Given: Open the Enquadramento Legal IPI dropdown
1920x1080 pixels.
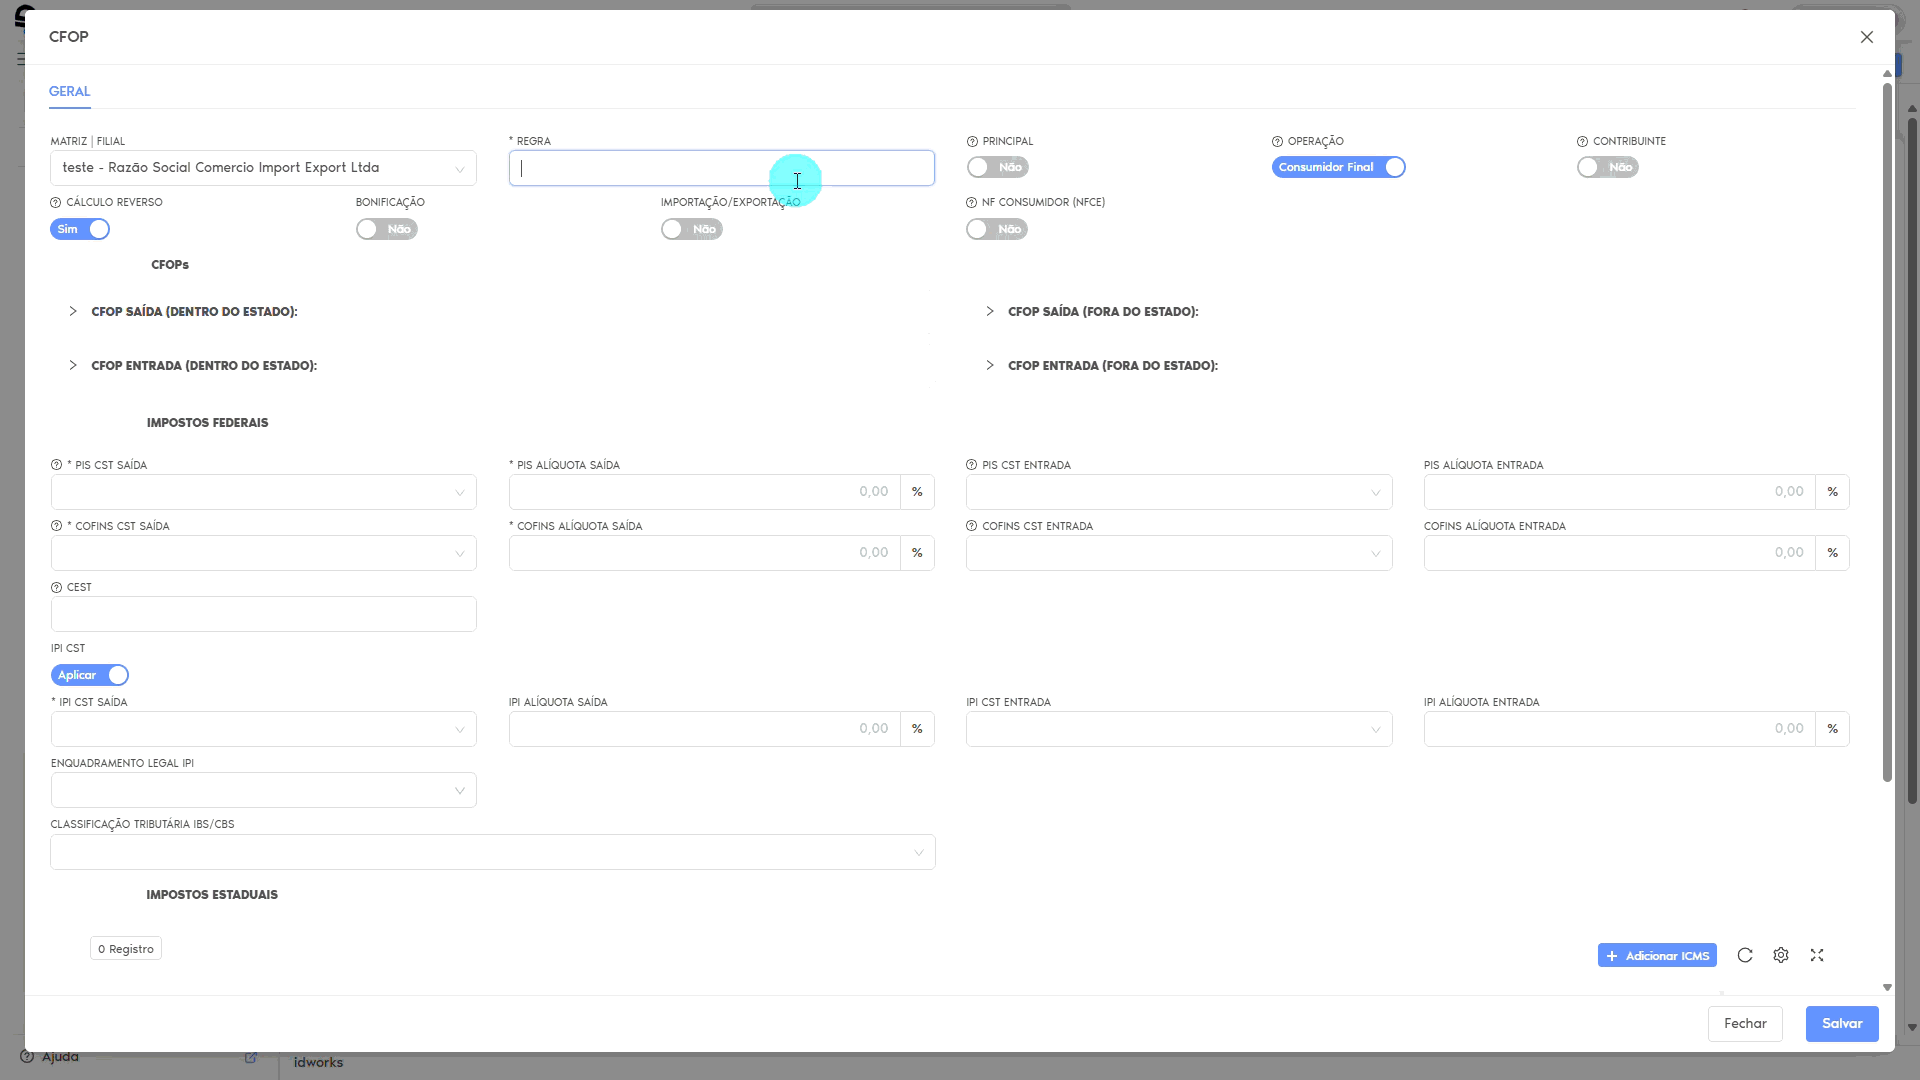Looking at the screenshot, I should pos(263,790).
